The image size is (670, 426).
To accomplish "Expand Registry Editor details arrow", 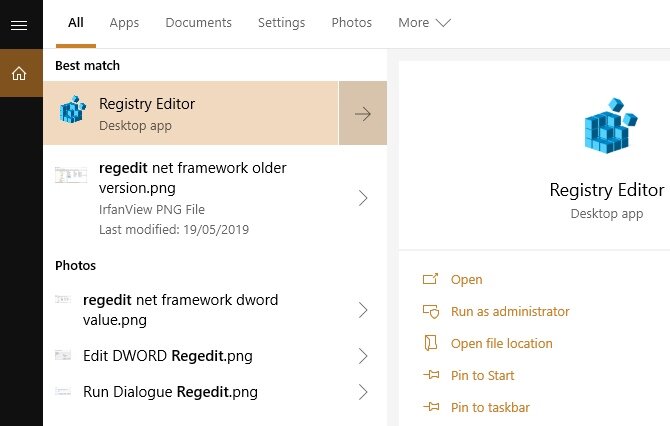I will pos(363,113).
